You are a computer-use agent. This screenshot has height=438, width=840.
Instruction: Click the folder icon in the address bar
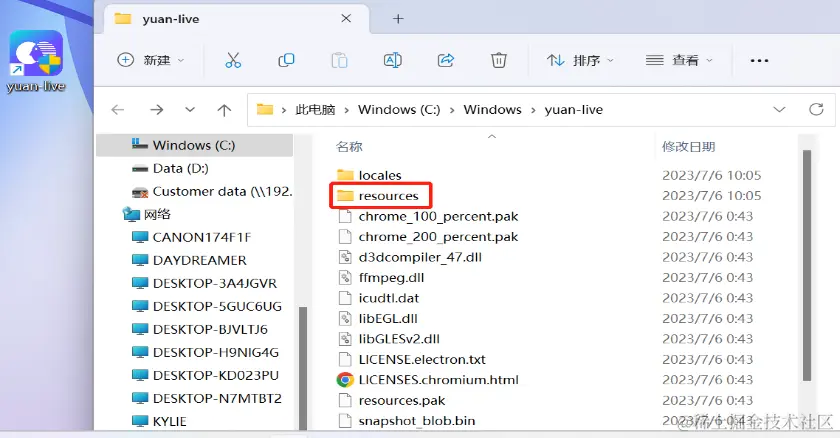(x=265, y=109)
